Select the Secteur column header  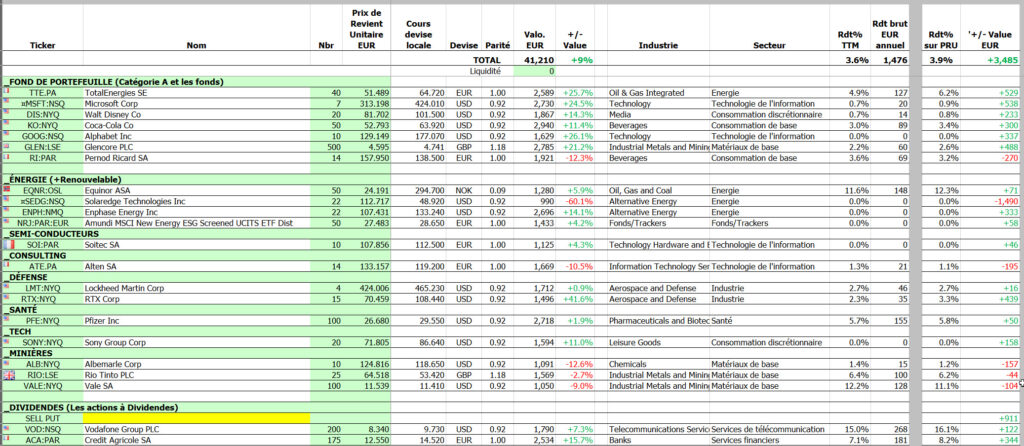point(769,46)
